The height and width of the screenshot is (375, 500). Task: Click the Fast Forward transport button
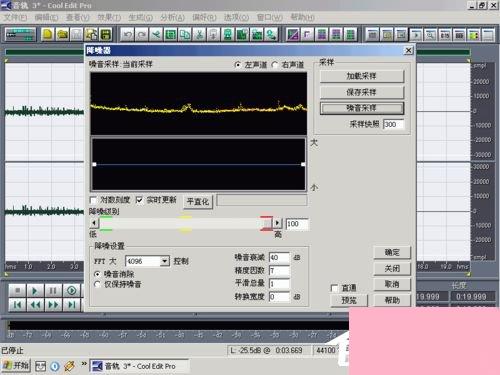pos(53,305)
